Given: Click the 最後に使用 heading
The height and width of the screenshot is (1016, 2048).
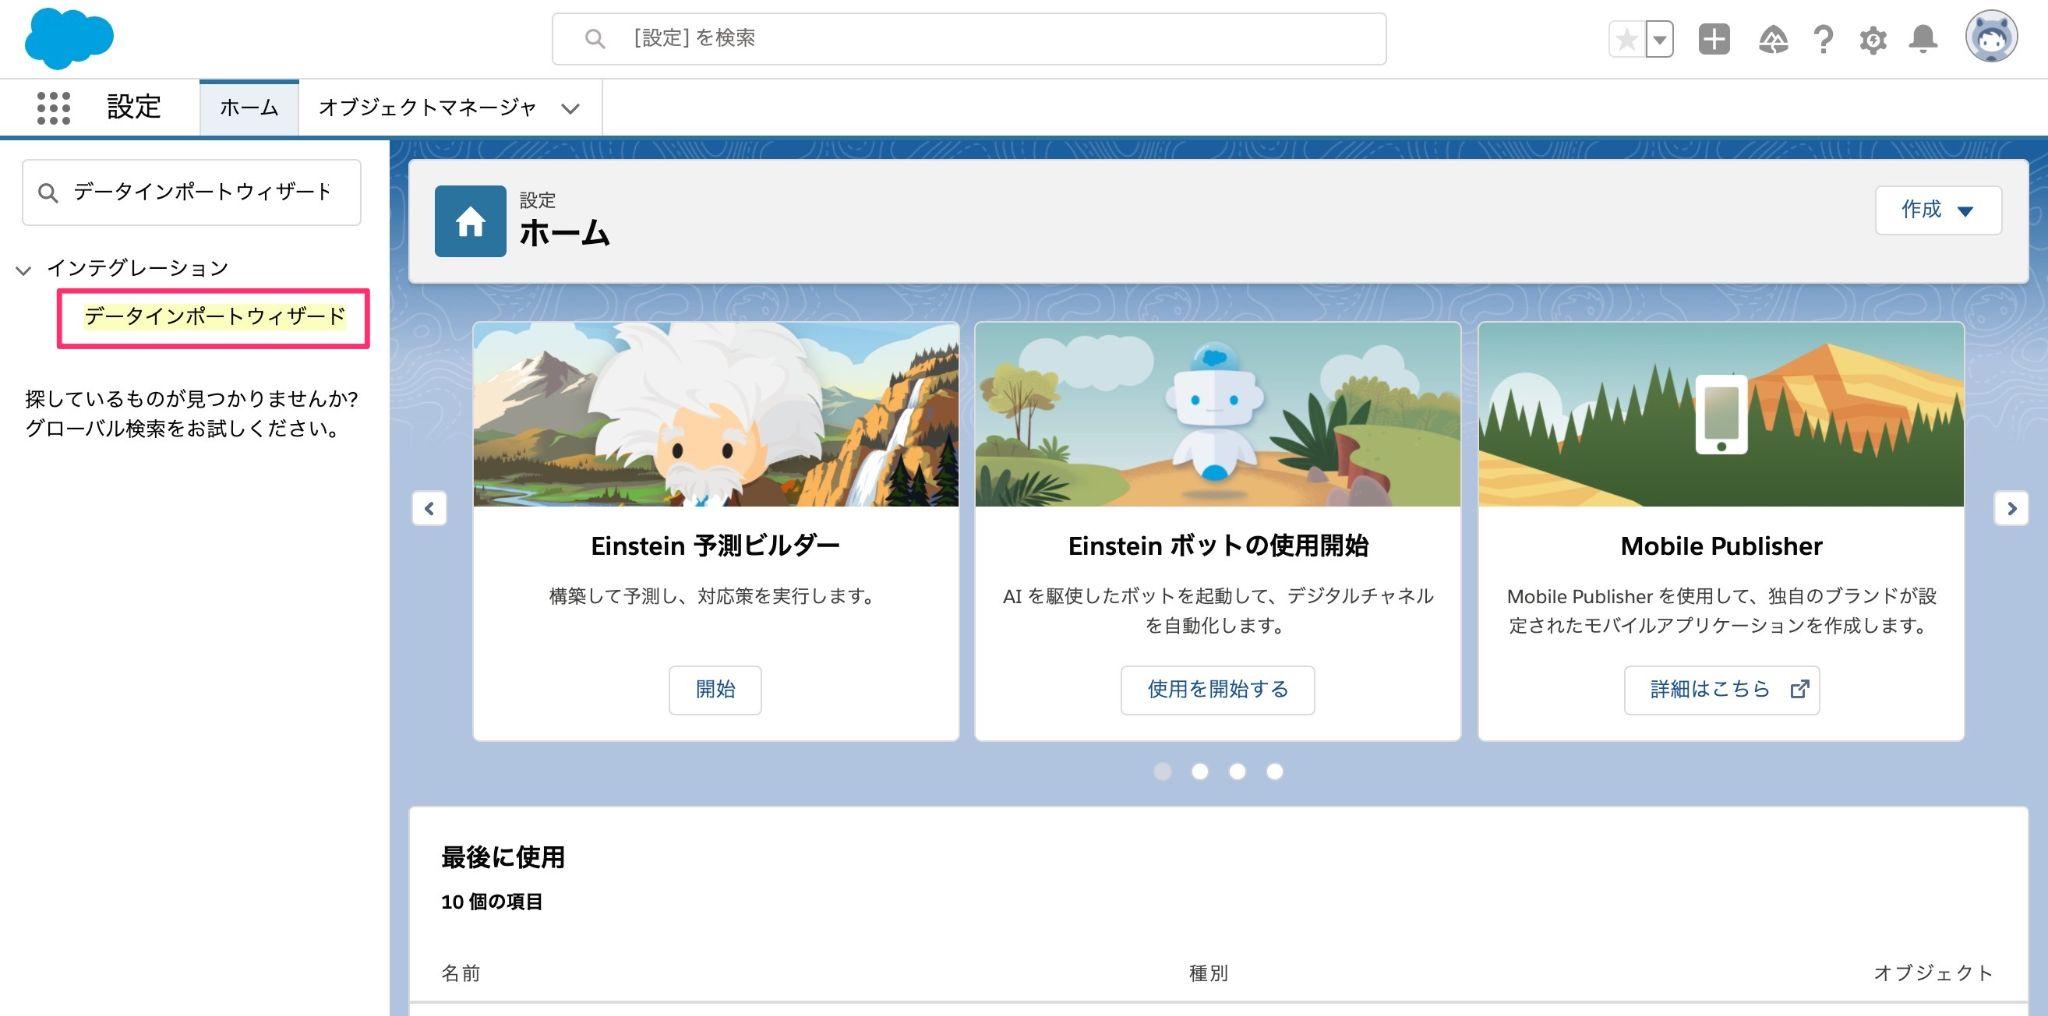Looking at the screenshot, I should pos(503,857).
